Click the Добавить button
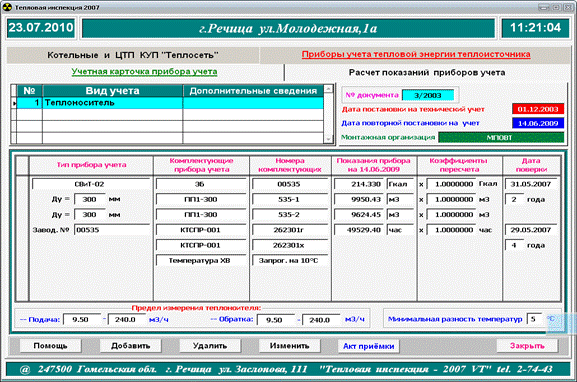This screenshot has height=382, width=577. [131, 346]
